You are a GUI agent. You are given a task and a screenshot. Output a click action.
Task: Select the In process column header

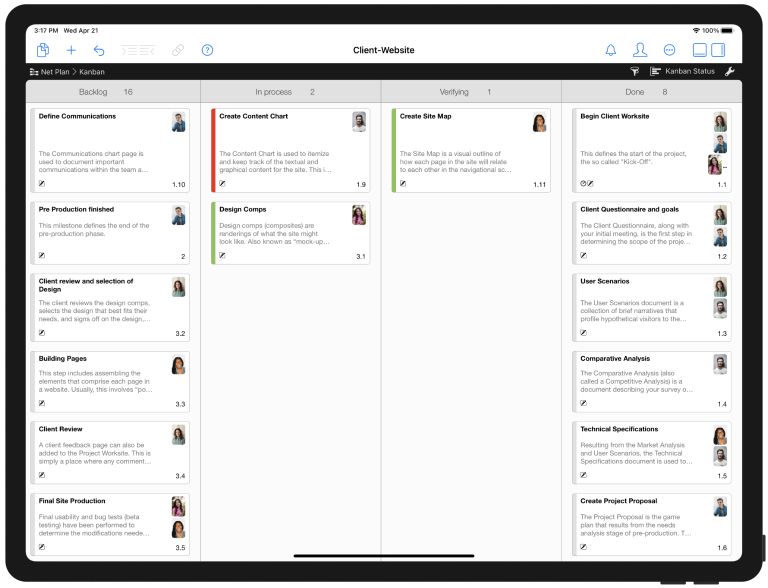[291, 92]
